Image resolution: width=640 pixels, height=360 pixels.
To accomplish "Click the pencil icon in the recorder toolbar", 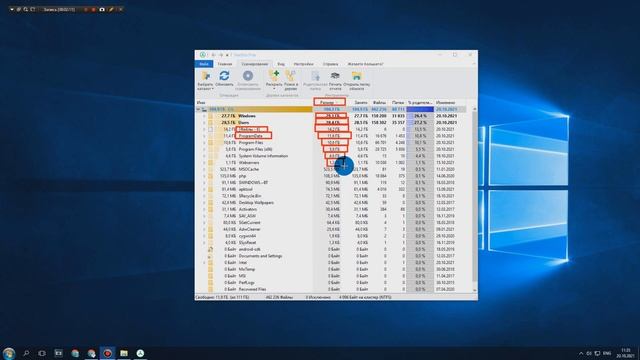I will pos(111,9).
